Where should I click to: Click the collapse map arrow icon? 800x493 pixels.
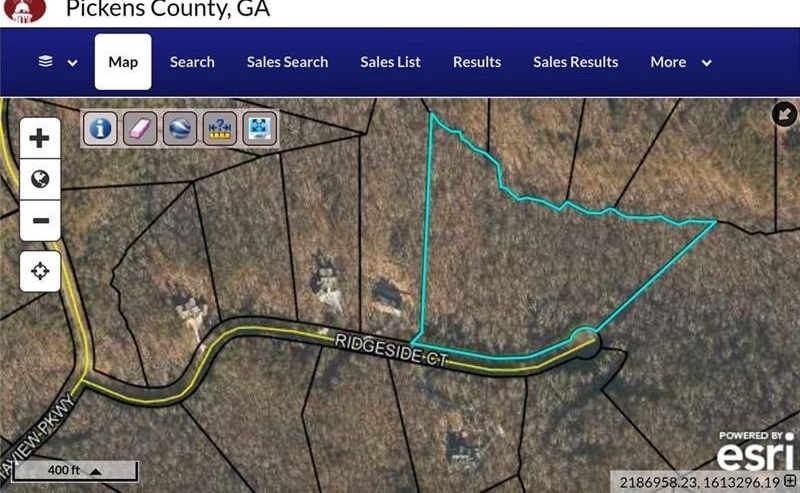click(x=784, y=114)
